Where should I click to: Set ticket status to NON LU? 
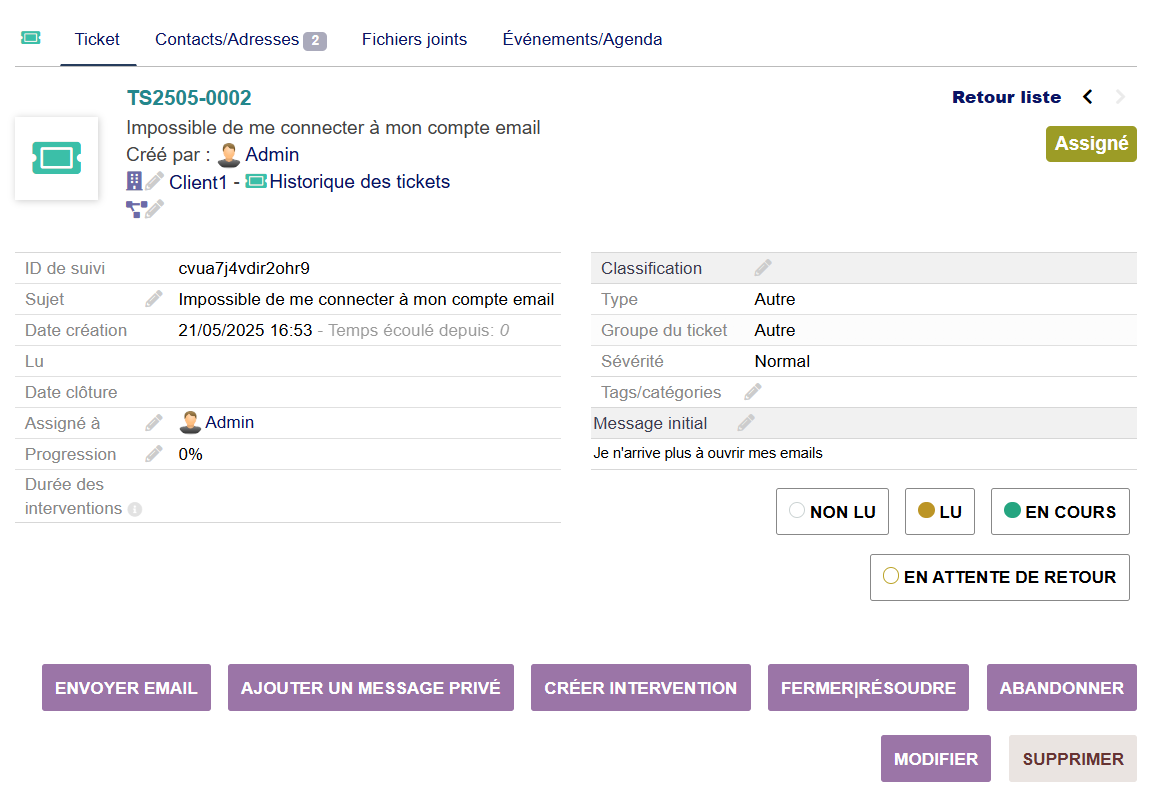(832, 512)
